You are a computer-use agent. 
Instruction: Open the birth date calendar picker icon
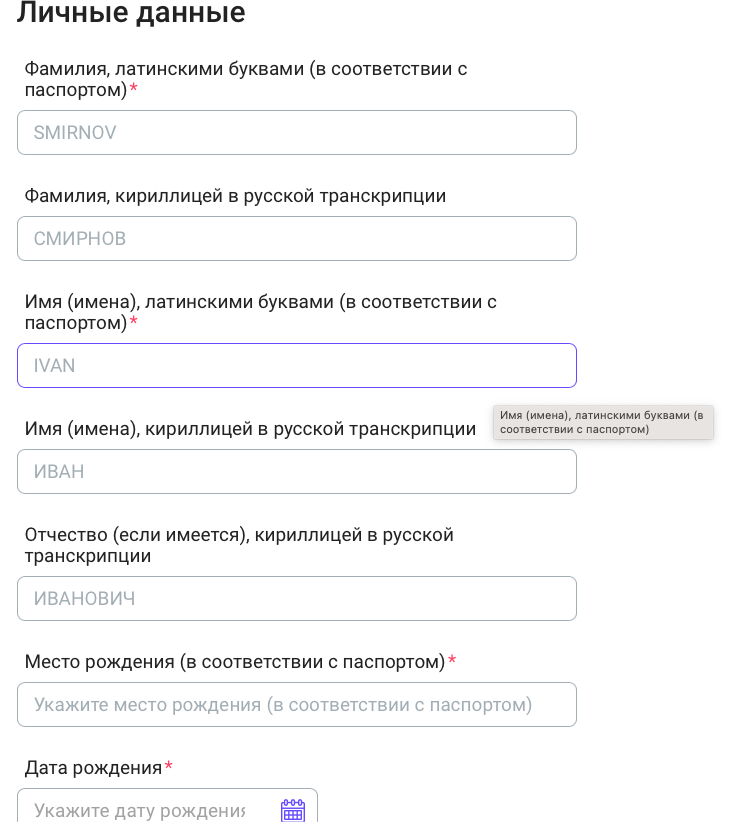(x=293, y=810)
